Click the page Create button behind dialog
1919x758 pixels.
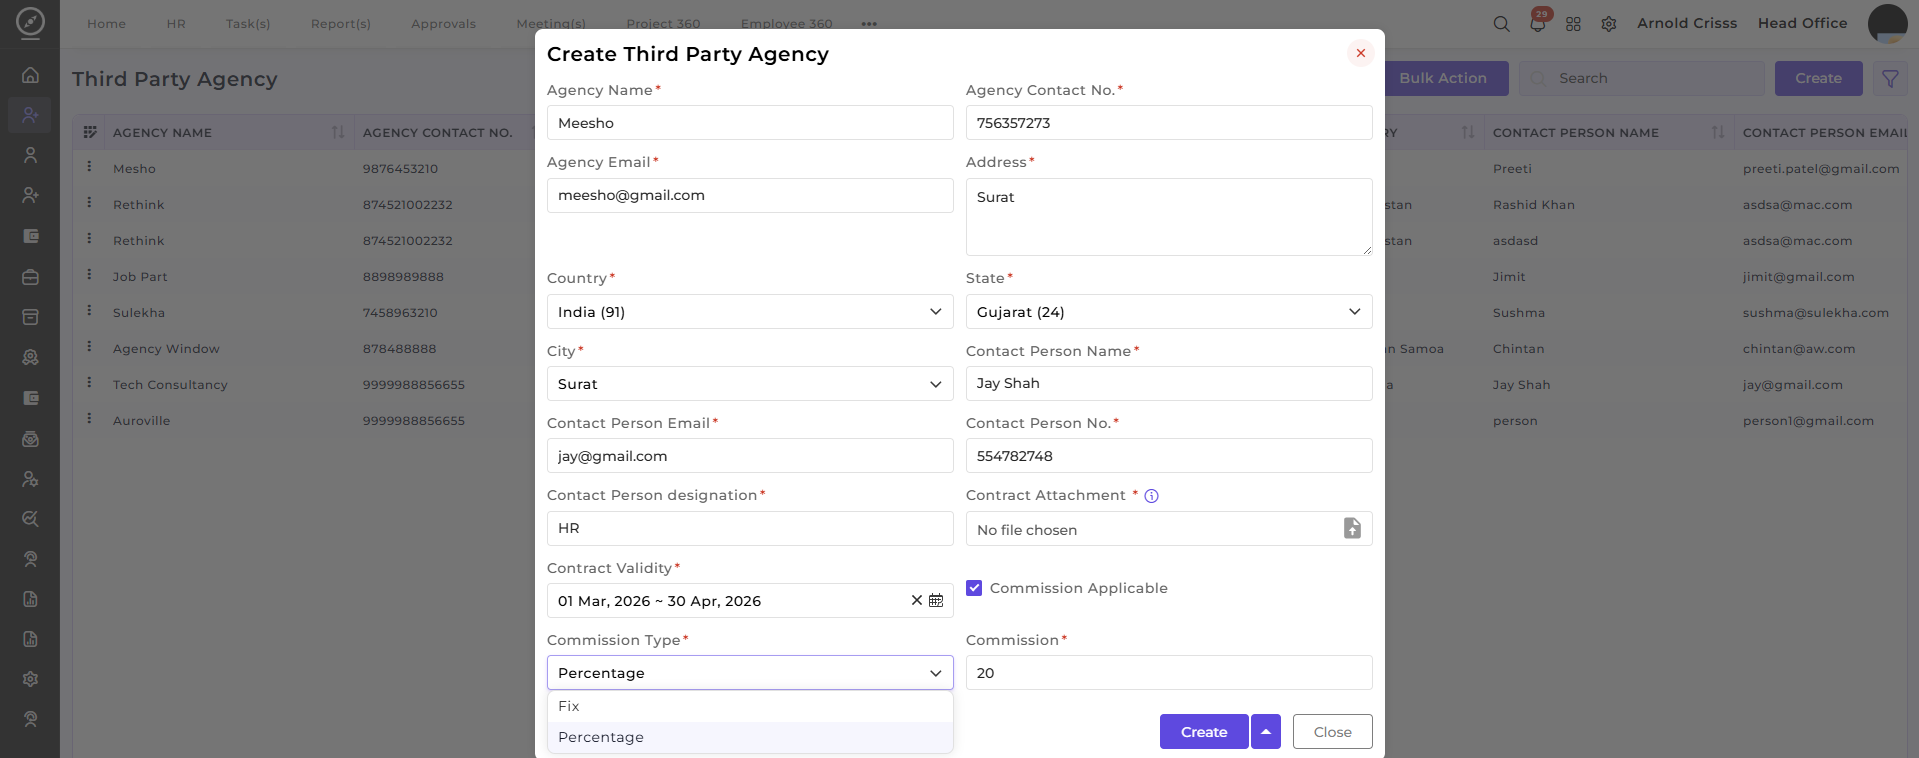coord(1818,78)
